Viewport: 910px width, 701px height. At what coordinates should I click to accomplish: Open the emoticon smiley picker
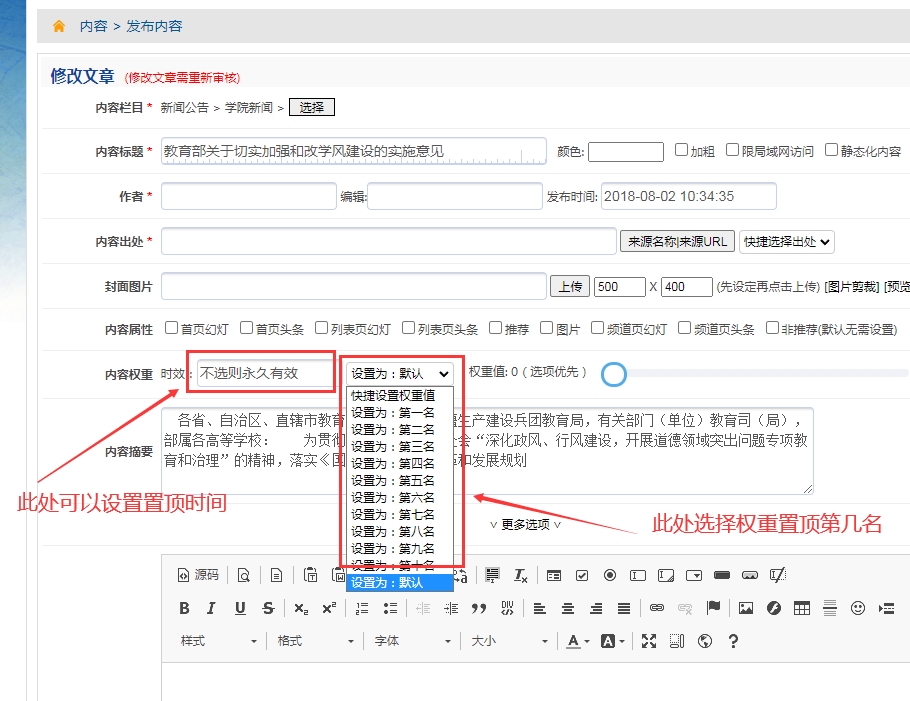click(x=857, y=608)
